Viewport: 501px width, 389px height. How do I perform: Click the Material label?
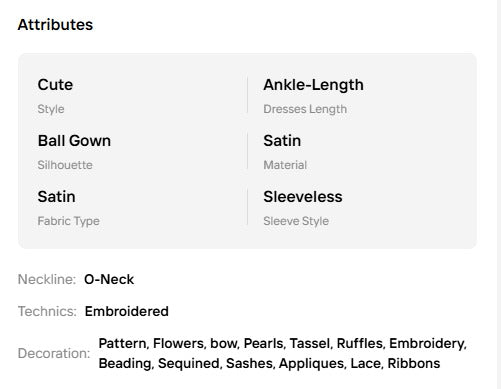[x=285, y=165]
